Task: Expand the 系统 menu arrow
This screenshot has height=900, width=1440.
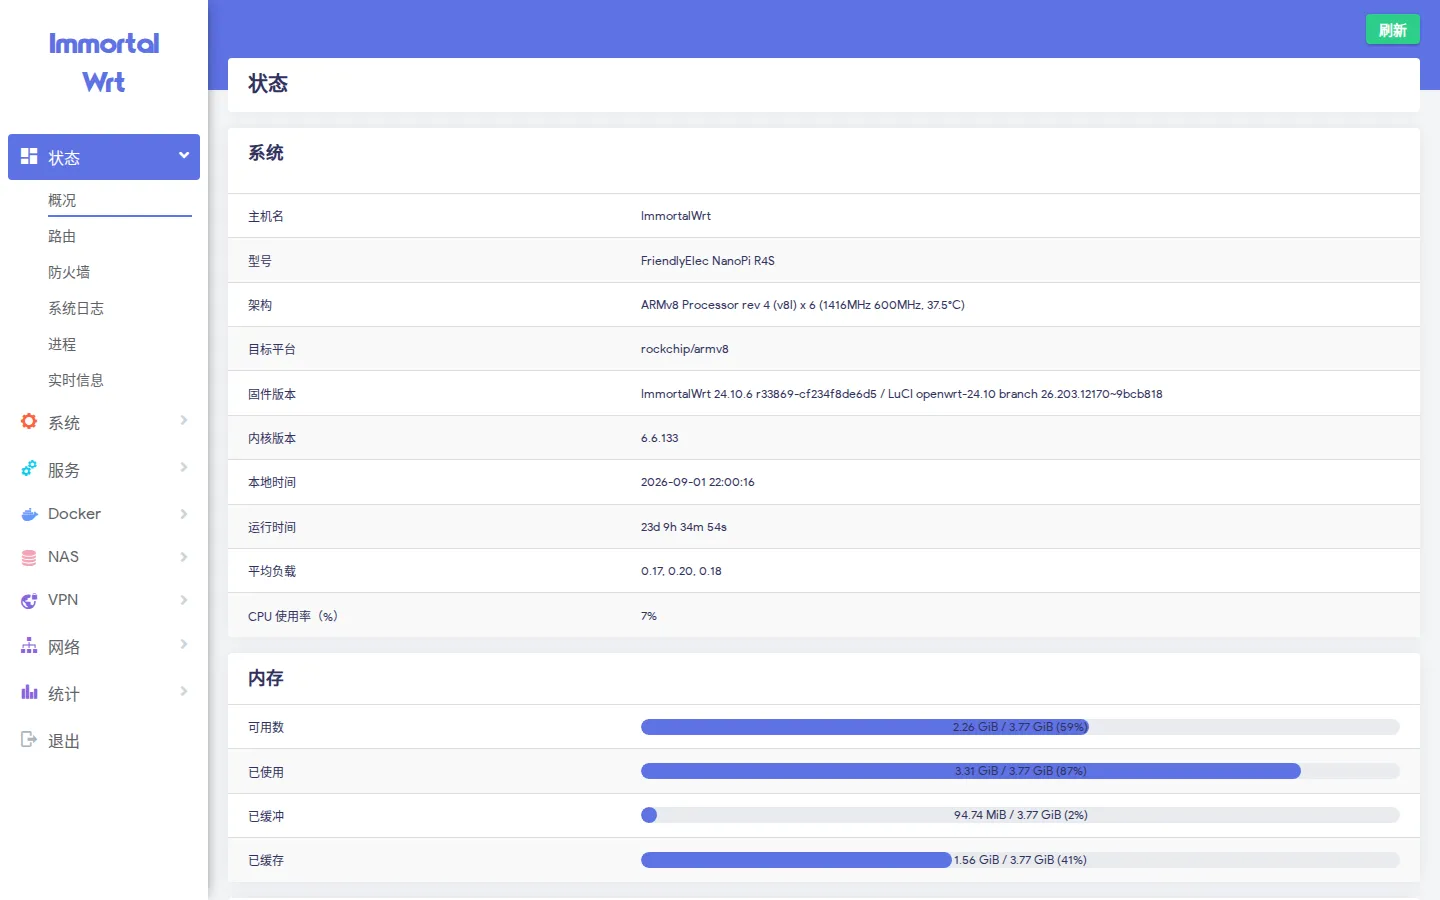Action: (x=184, y=420)
